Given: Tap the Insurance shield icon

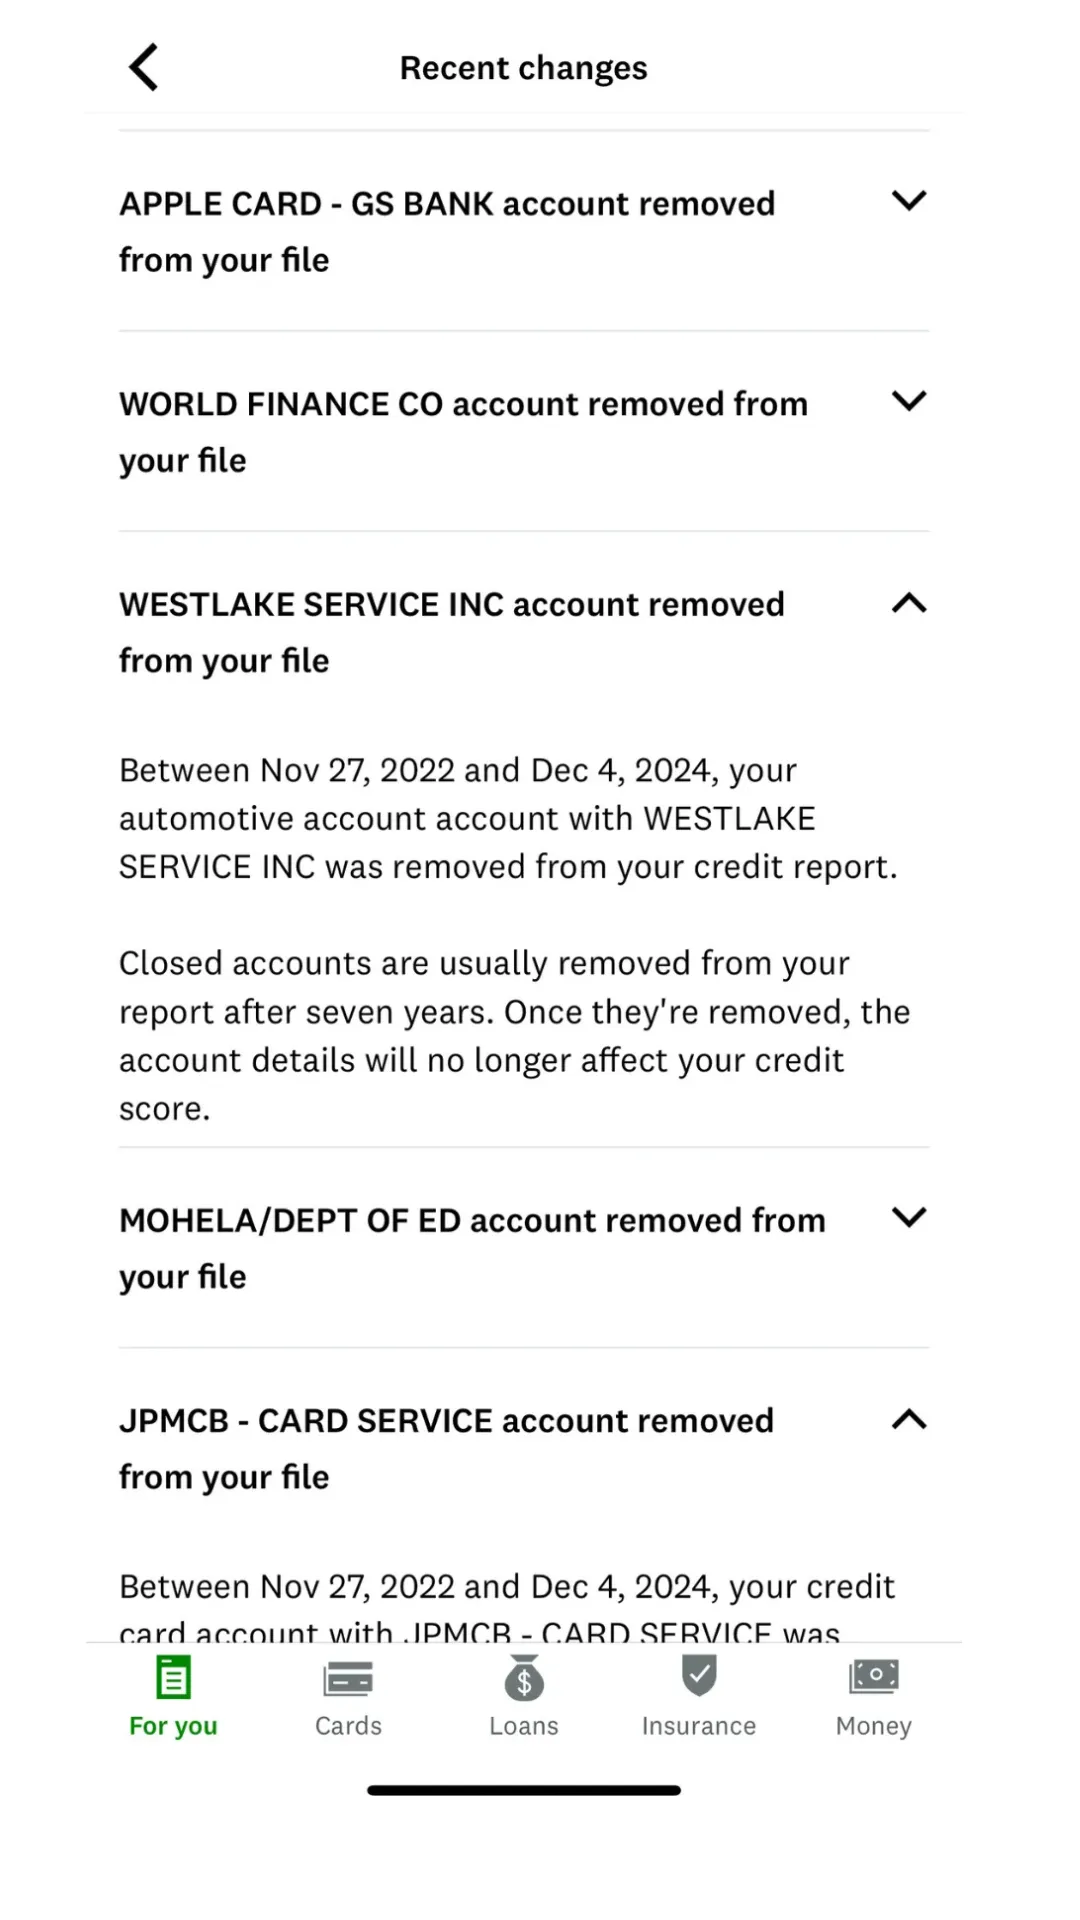Looking at the screenshot, I should pyautogui.click(x=699, y=1676).
